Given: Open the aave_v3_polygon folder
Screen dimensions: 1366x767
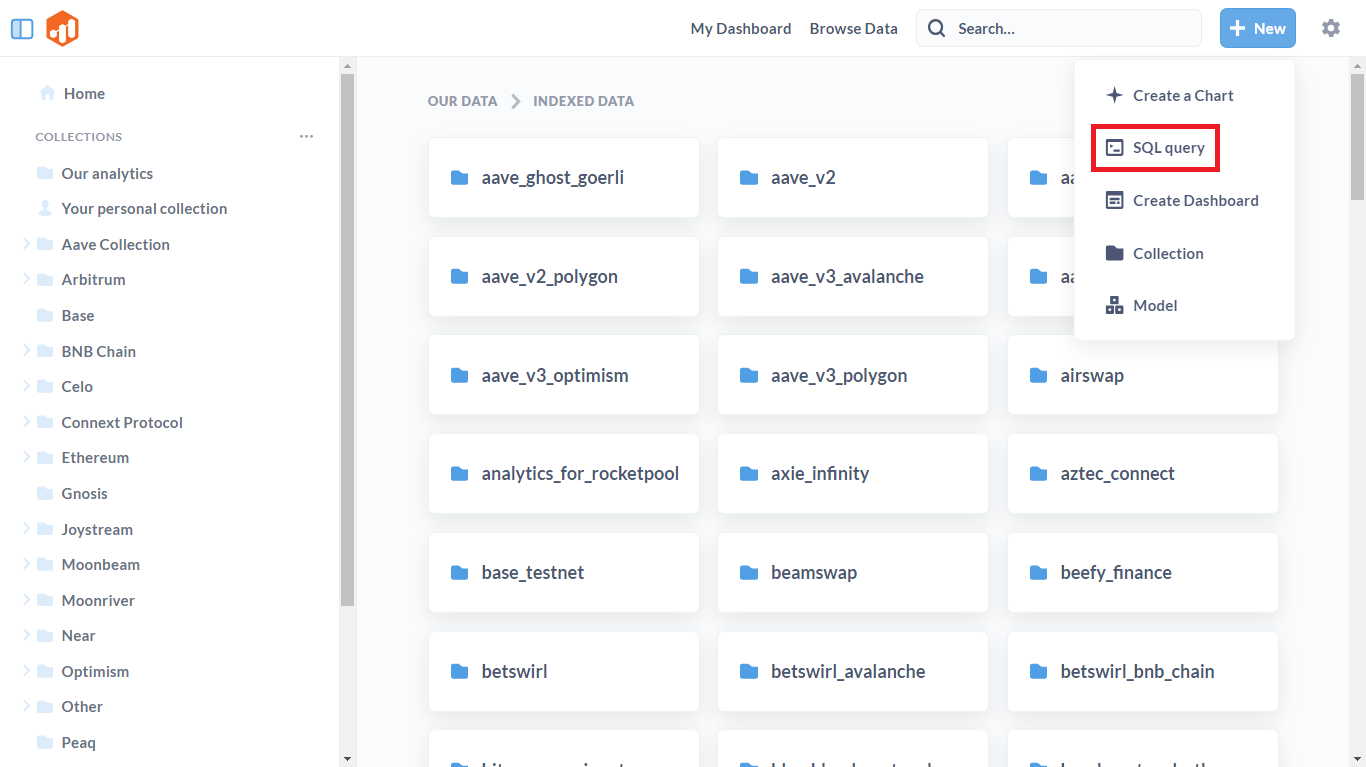Looking at the screenshot, I should coord(853,376).
